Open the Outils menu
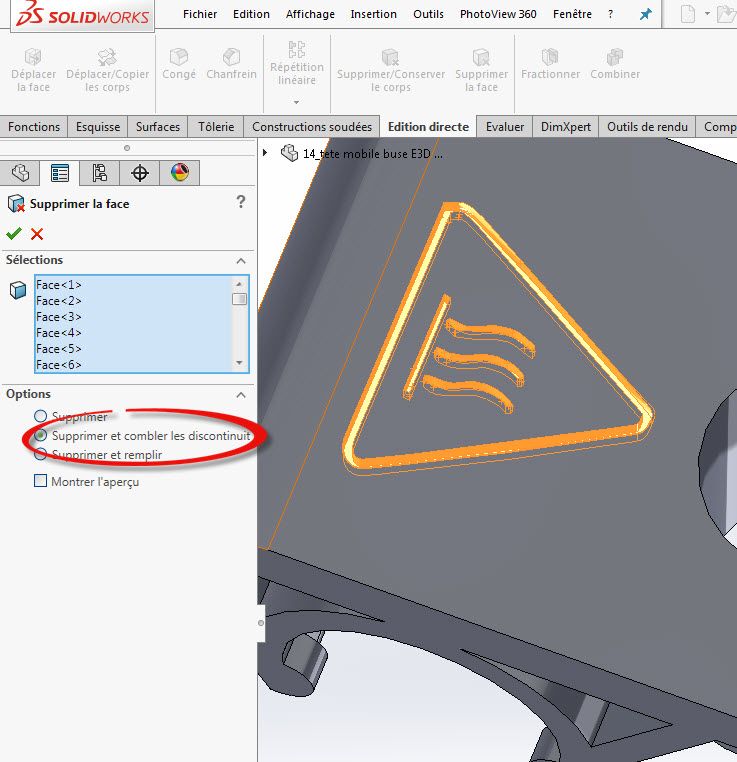Screen dimensions: 737x762 (428, 14)
